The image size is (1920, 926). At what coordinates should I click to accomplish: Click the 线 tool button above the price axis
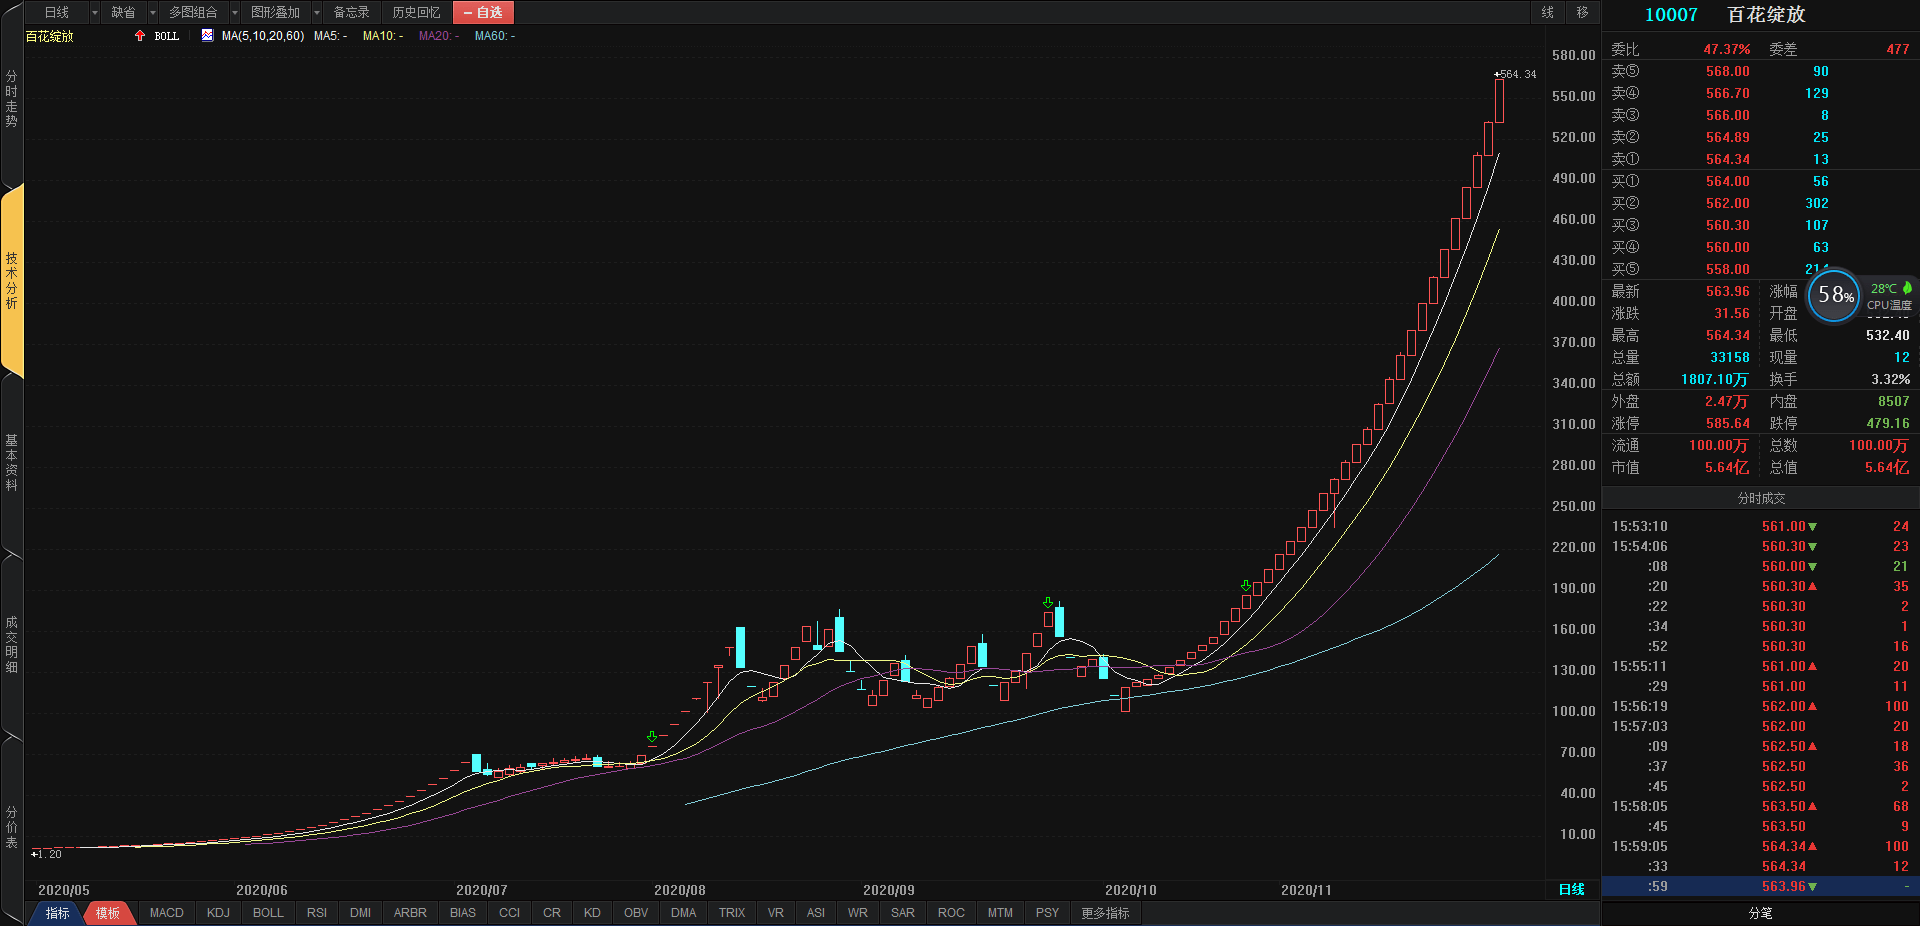coord(1548,12)
